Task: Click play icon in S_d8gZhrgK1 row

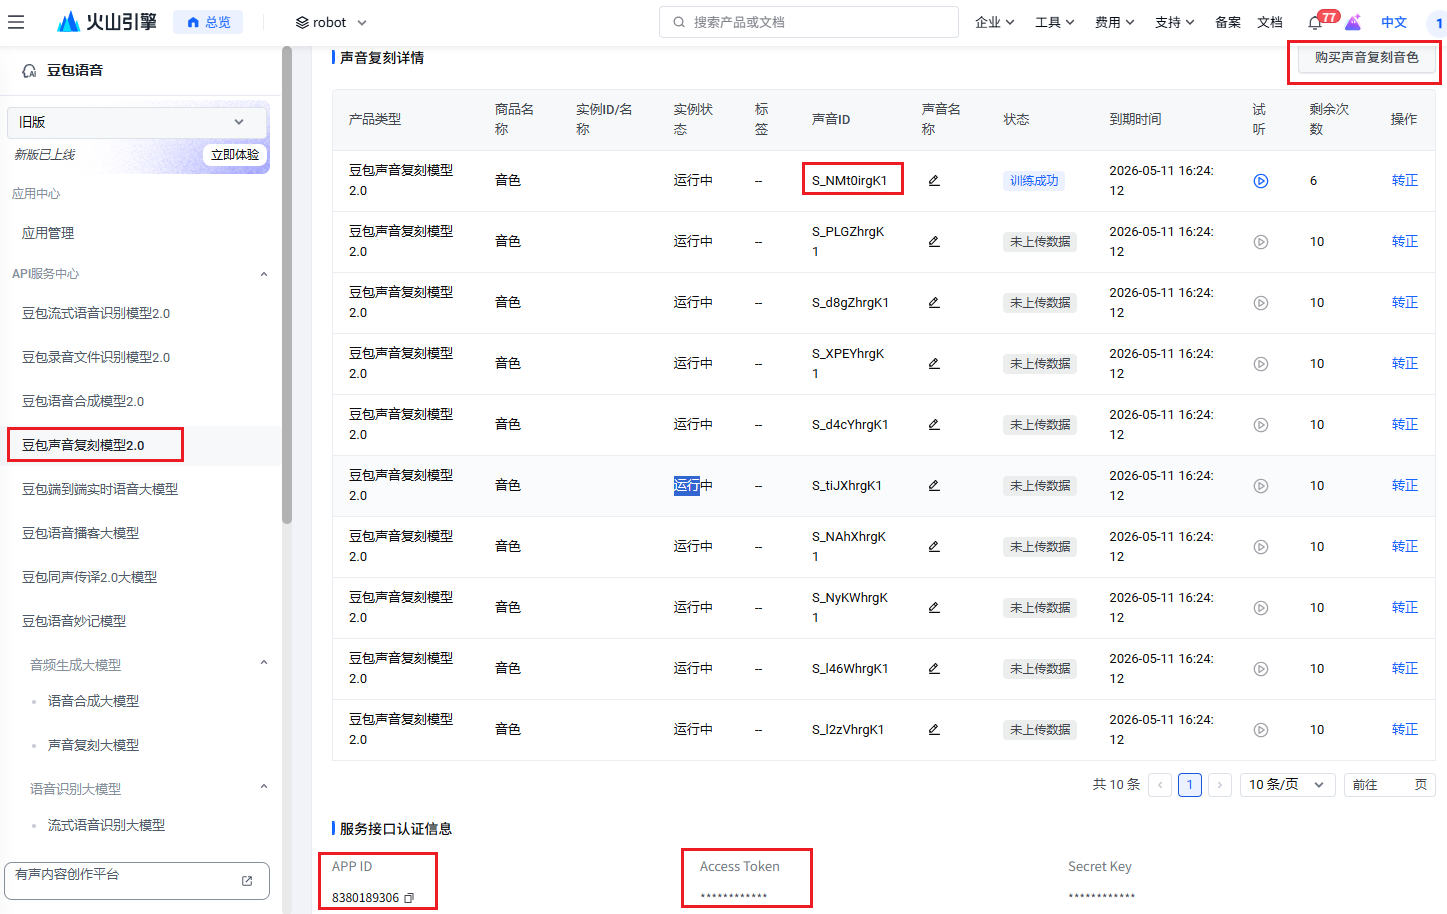Action: tap(1261, 303)
